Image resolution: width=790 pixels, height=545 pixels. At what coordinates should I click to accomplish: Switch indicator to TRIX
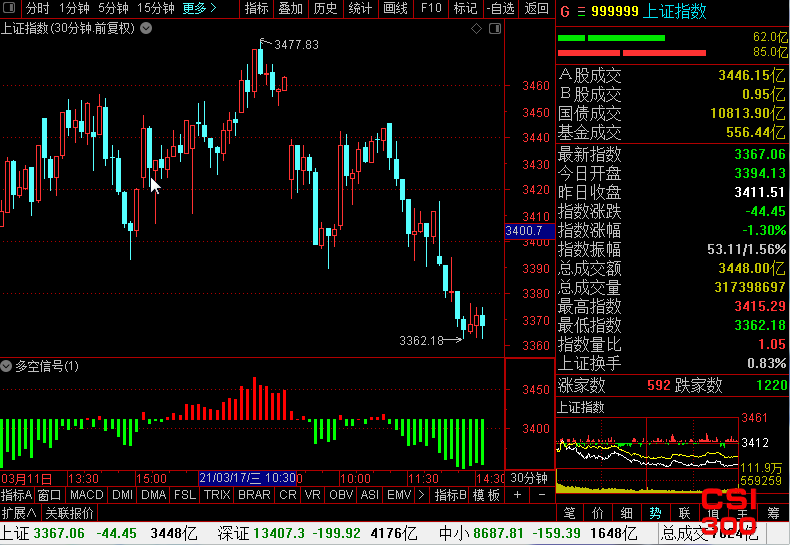tap(217, 495)
